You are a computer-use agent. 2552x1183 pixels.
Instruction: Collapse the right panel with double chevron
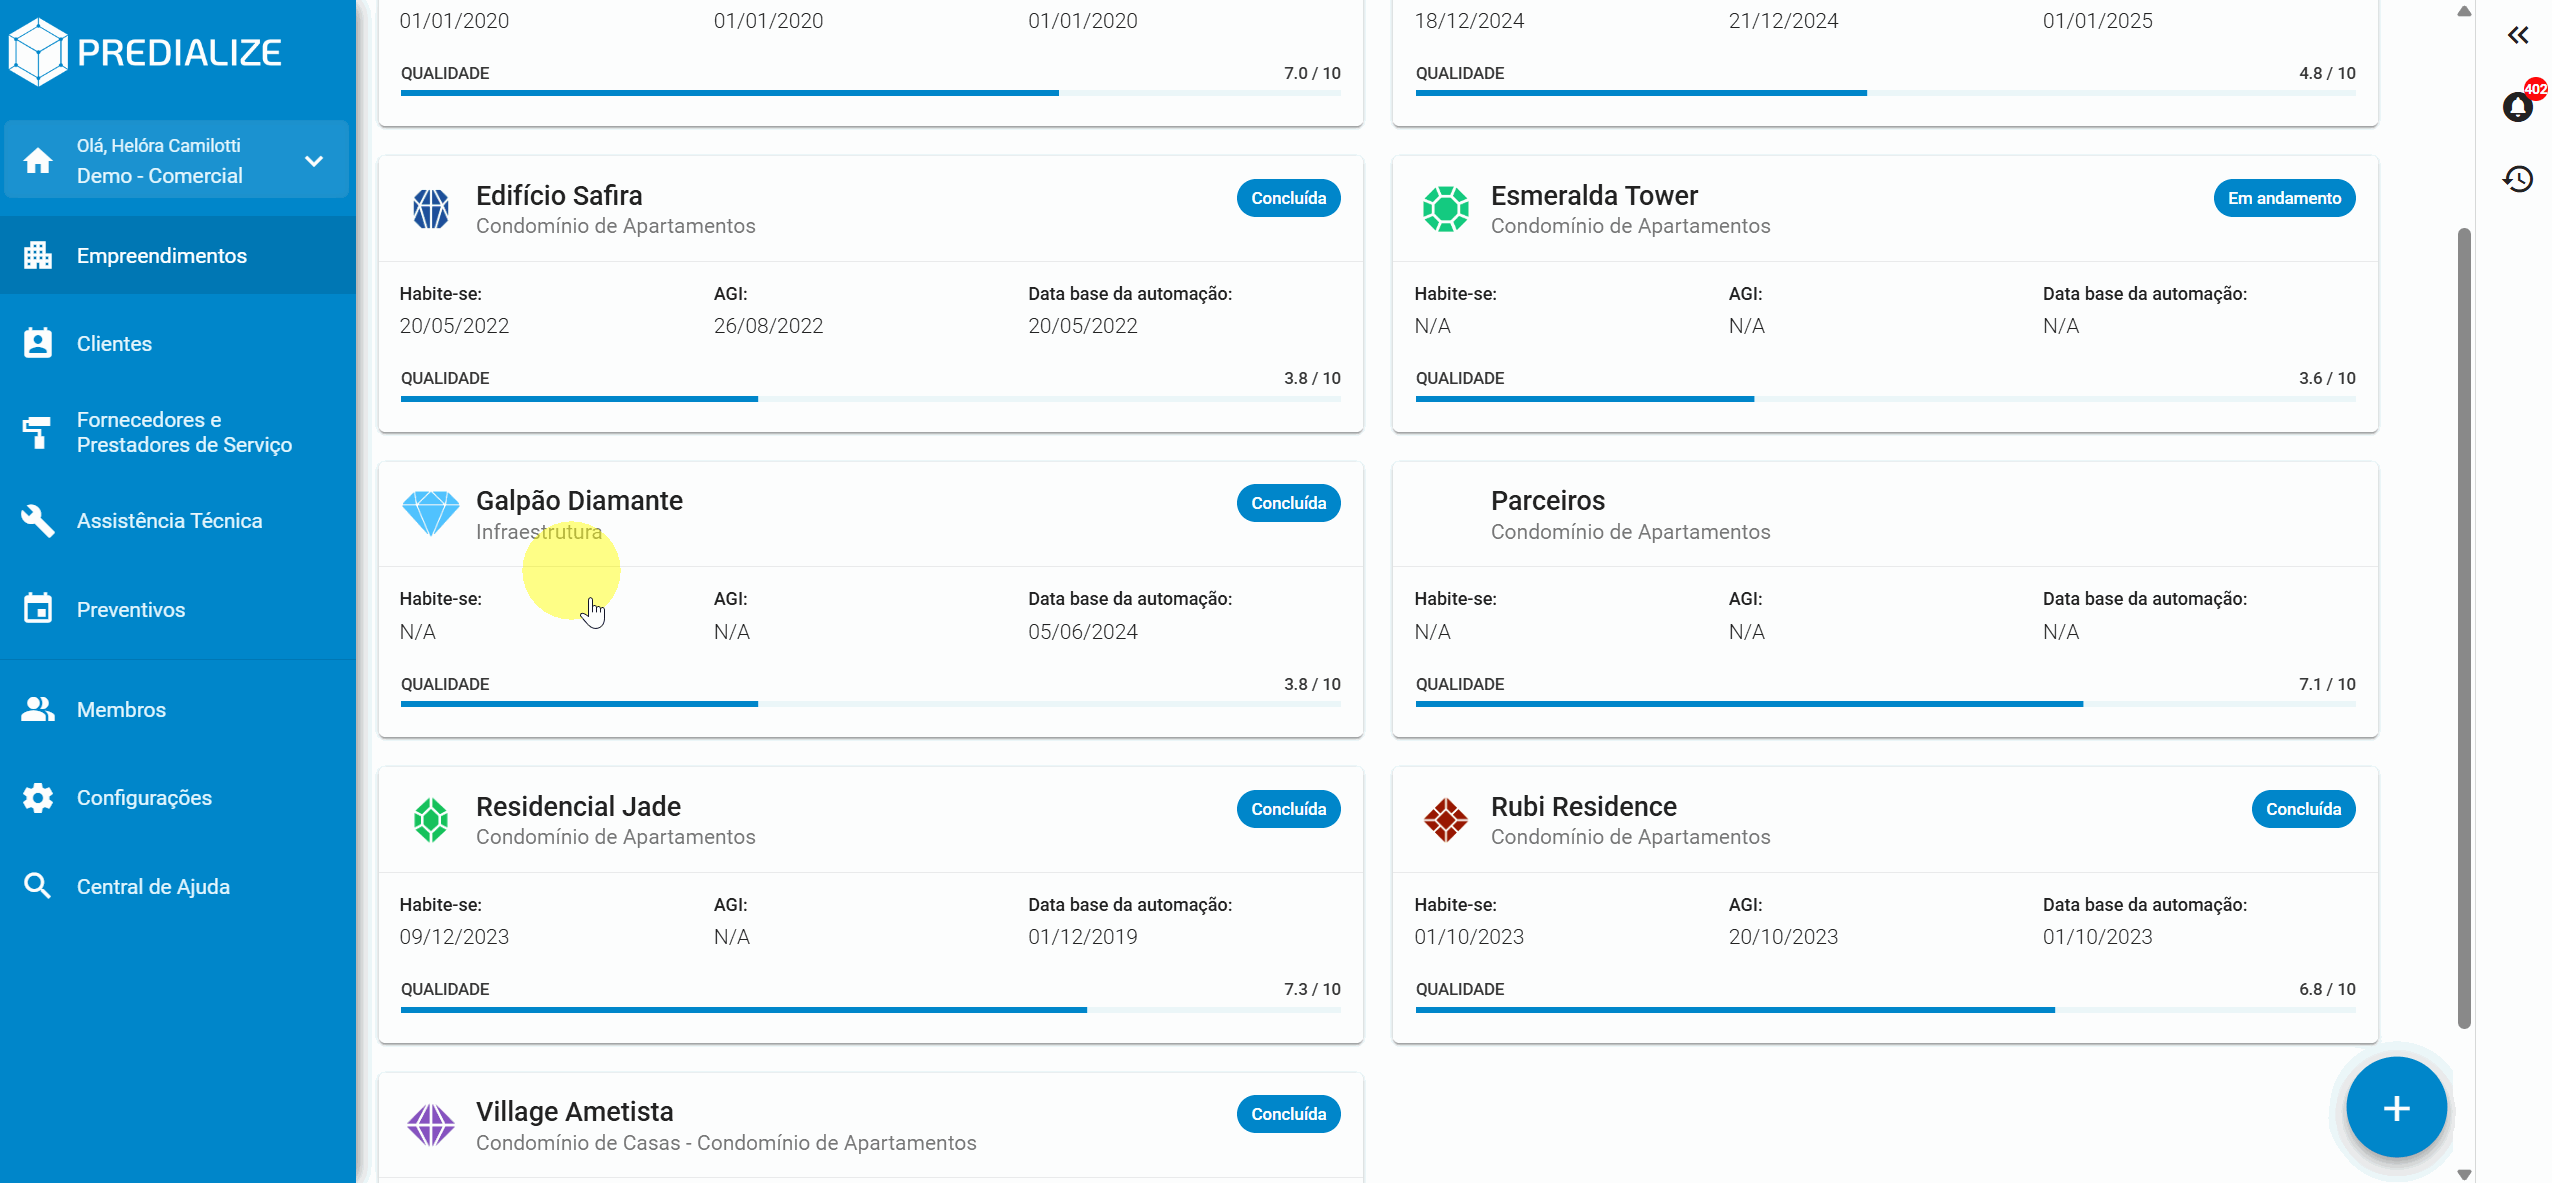(x=2517, y=36)
